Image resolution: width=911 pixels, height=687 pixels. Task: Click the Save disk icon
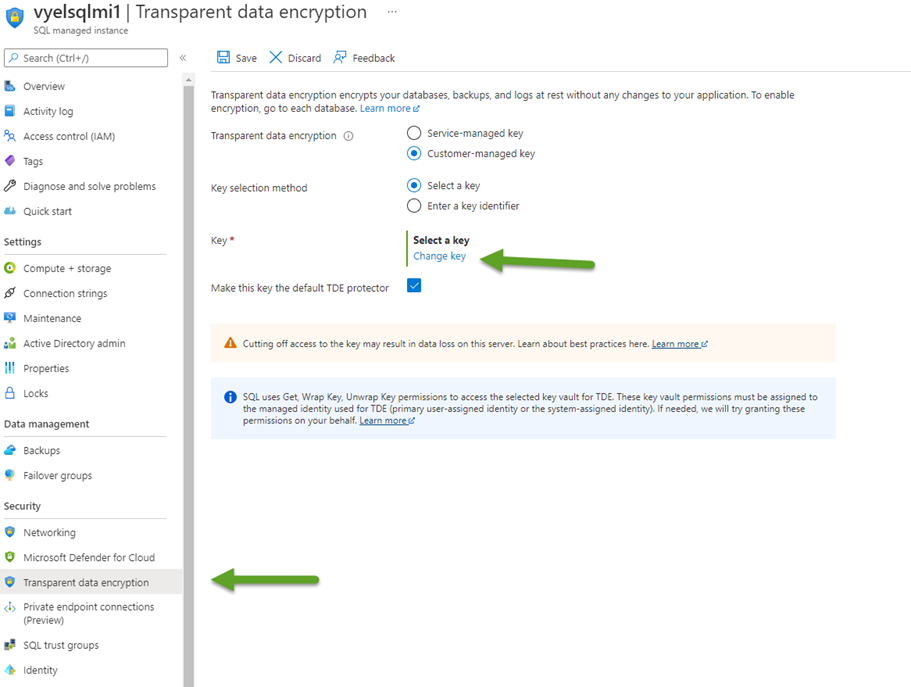pos(223,58)
